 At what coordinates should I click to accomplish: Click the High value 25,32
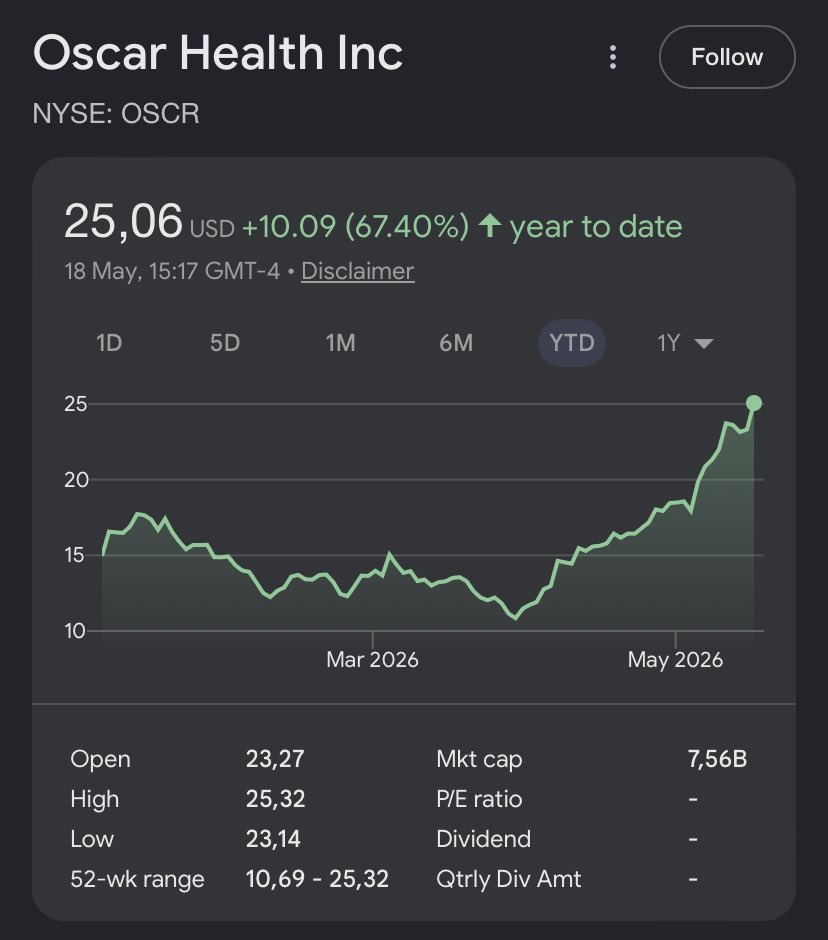(275, 799)
